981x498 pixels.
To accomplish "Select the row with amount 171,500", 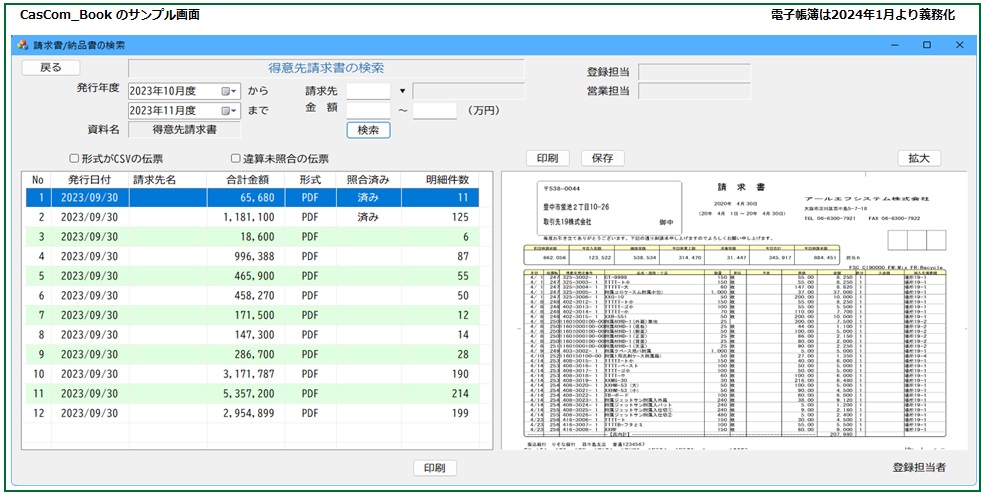I will (252, 315).
